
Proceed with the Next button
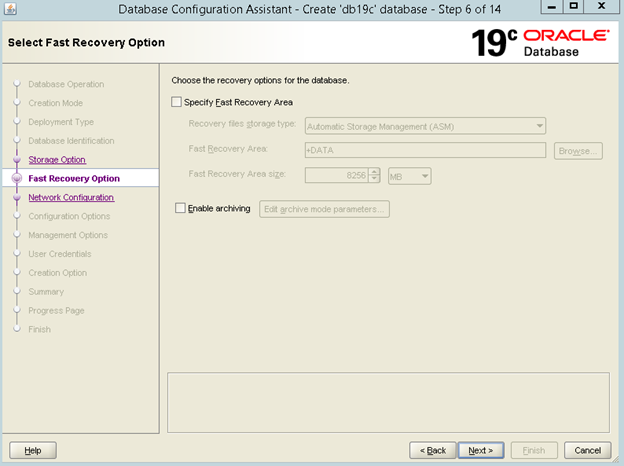tap(481, 450)
